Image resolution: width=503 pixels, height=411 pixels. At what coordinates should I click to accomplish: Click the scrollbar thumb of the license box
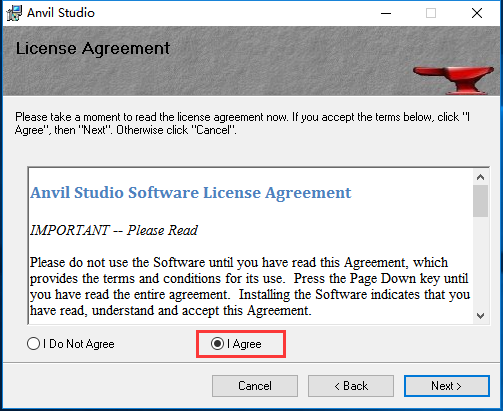point(480,201)
